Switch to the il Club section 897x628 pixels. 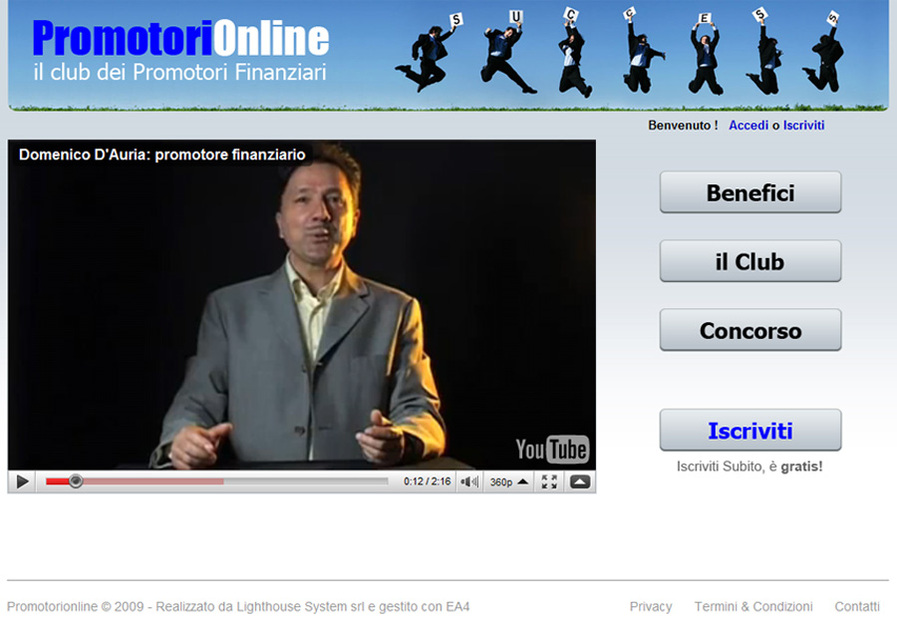(x=750, y=261)
